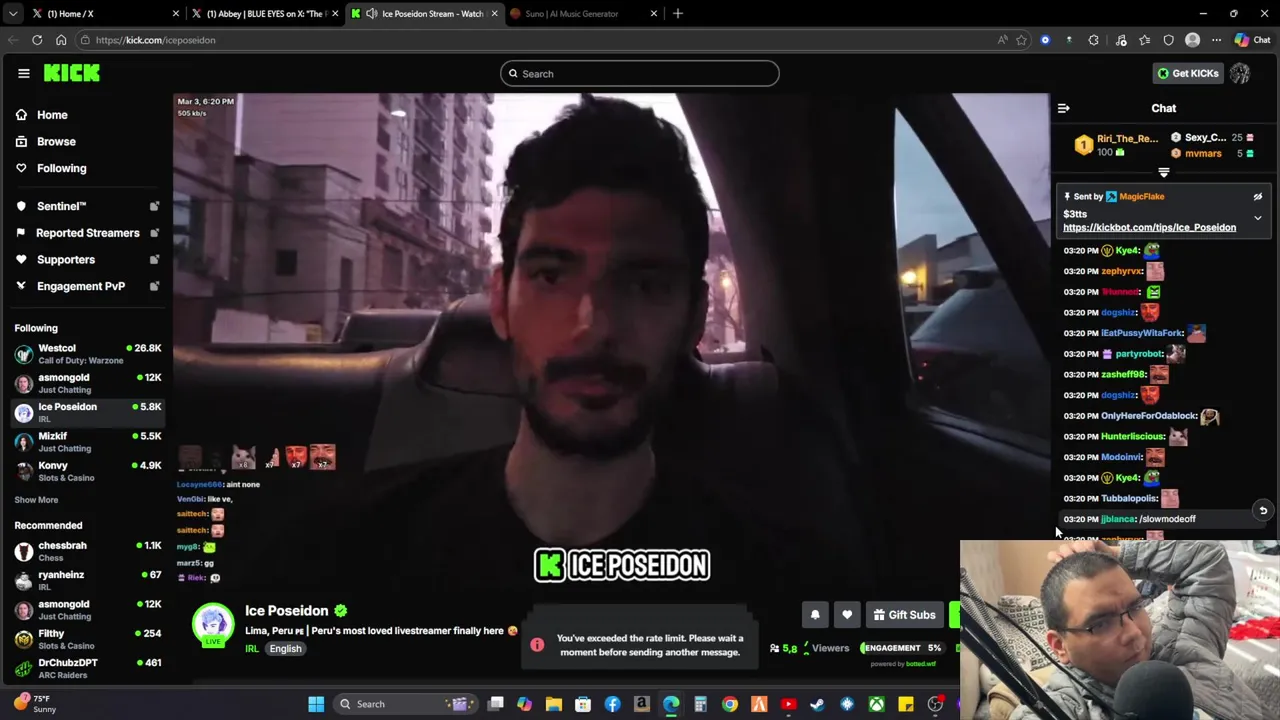Click weather widget 75°F Sunny
Screen dimensions: 1280x720
[x=36, y=705]
